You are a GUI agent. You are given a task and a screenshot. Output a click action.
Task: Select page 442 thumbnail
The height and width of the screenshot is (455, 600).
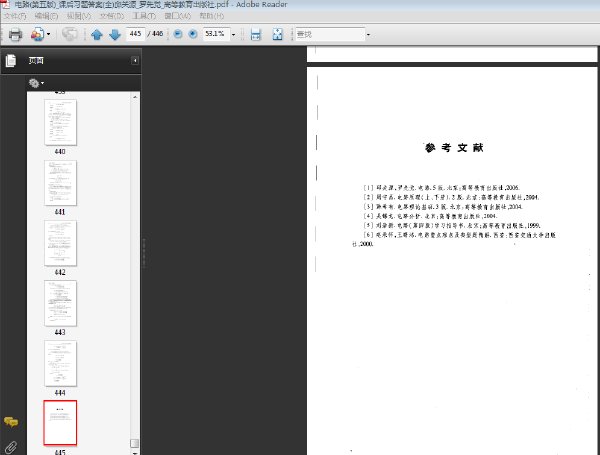[60, 243]
